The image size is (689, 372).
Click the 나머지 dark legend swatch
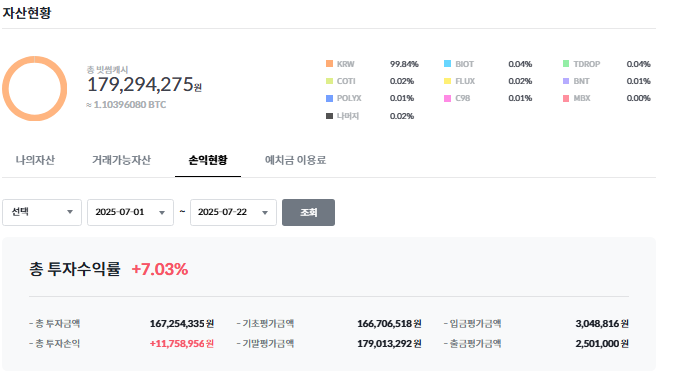(x=329, y=116)
